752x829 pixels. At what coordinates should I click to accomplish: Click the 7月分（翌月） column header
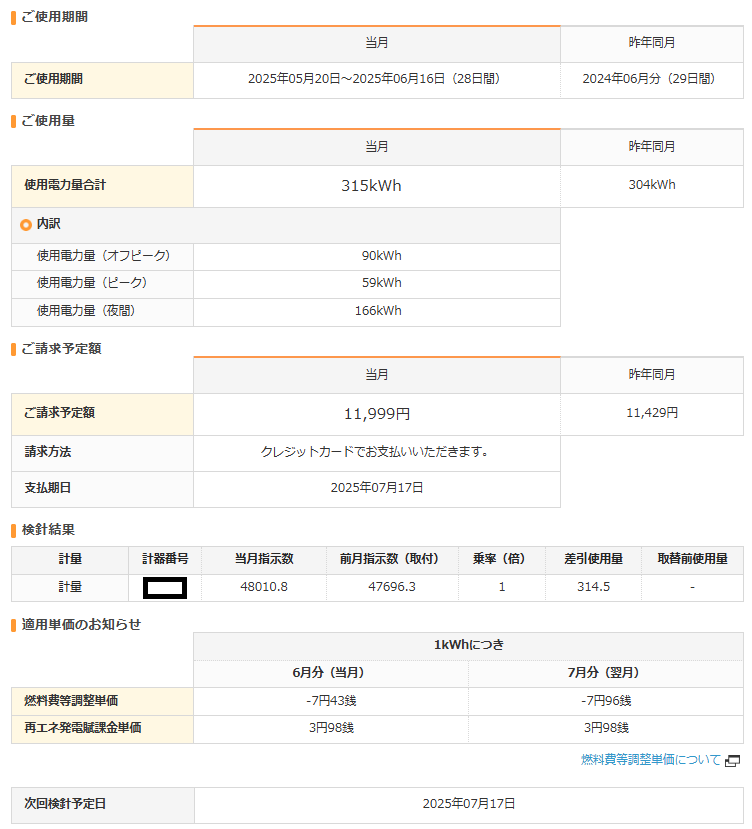click(603, 673)
